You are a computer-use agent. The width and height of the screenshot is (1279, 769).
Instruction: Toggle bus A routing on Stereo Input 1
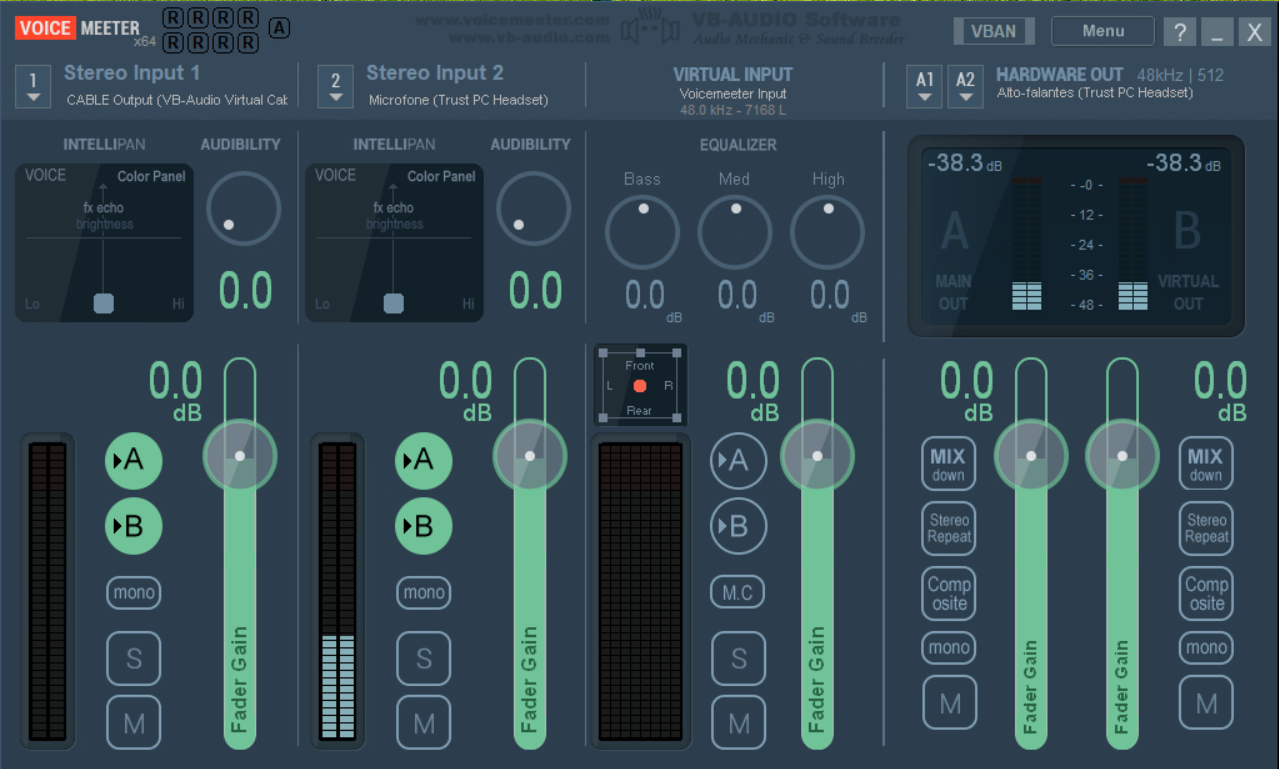(x=133, y=461)
